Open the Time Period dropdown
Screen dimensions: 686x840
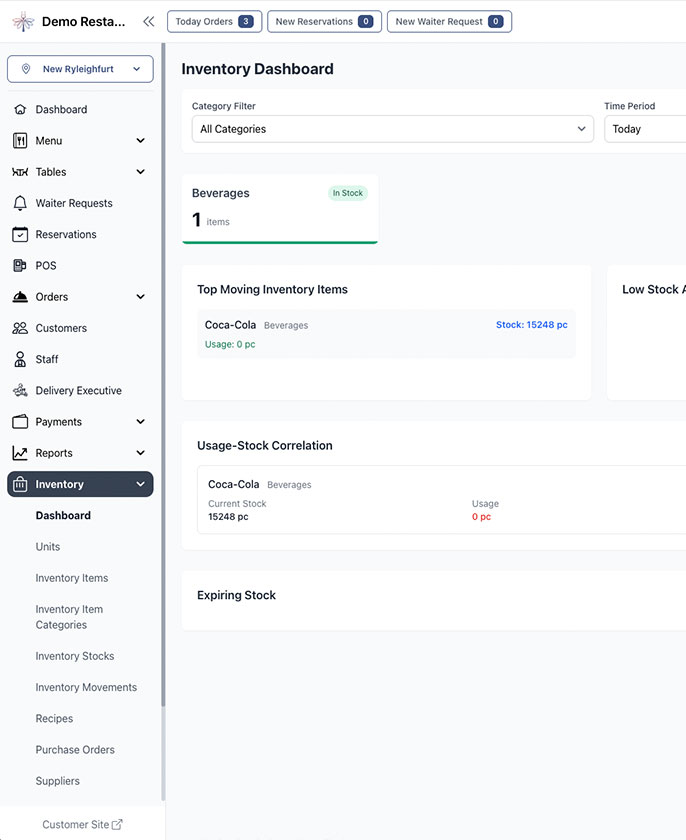click(x=644, y=129)
